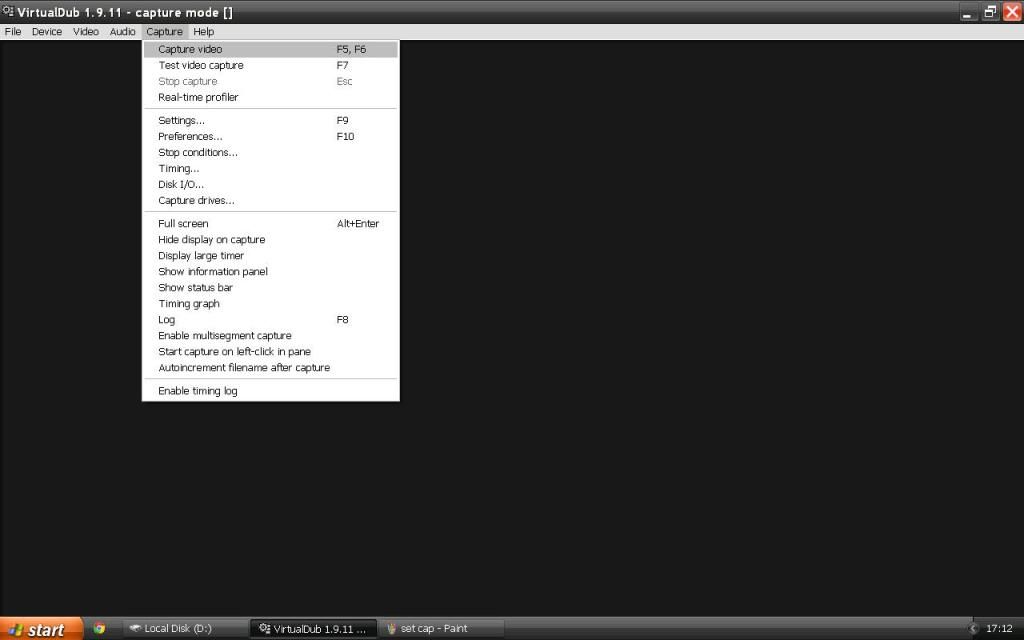
Task: Click the system clock in the taskbar
Action: point(999,629)
